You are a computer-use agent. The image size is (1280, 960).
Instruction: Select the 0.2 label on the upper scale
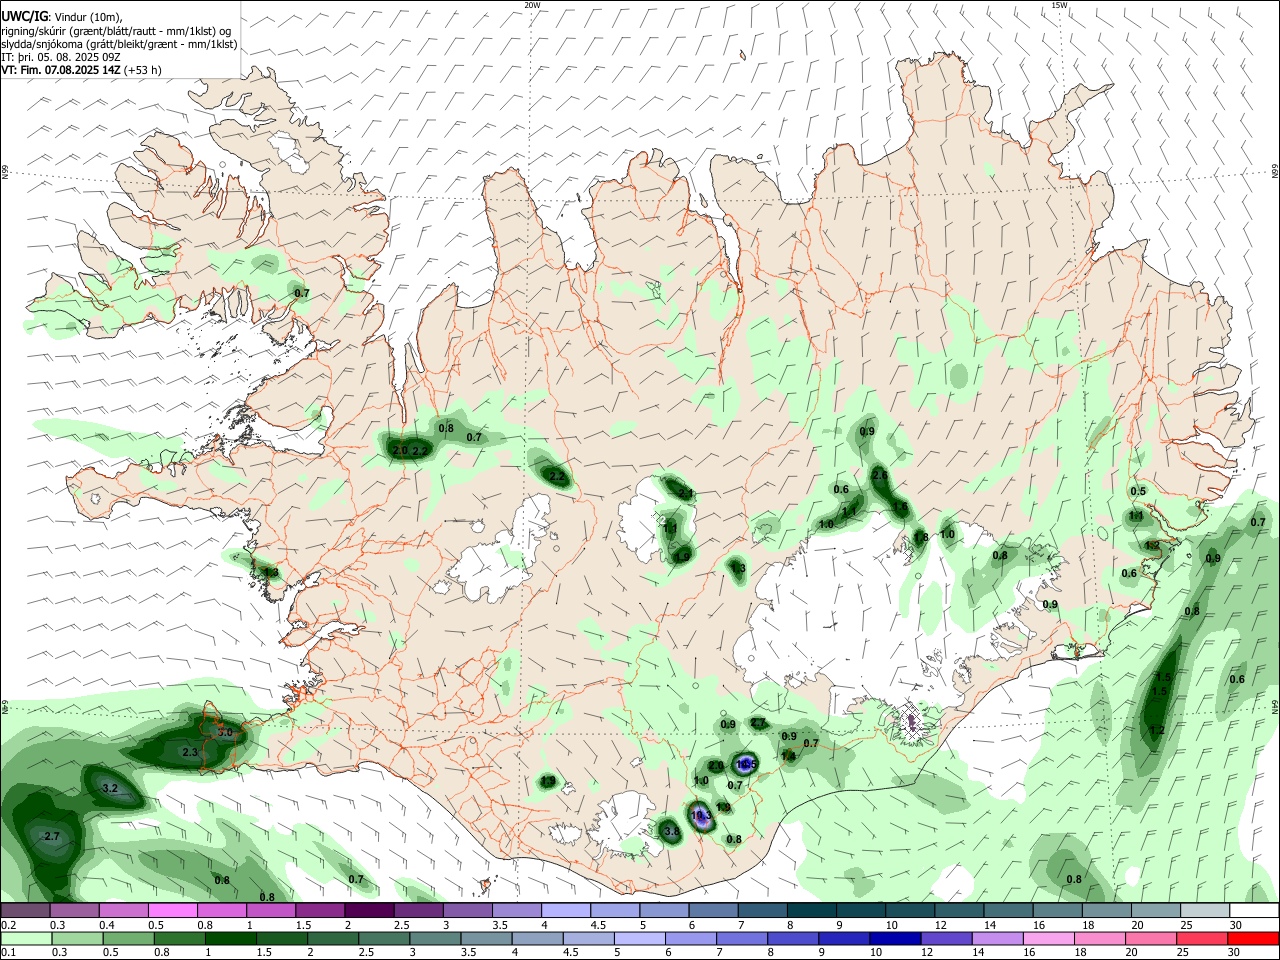click(x=8, y=925)
